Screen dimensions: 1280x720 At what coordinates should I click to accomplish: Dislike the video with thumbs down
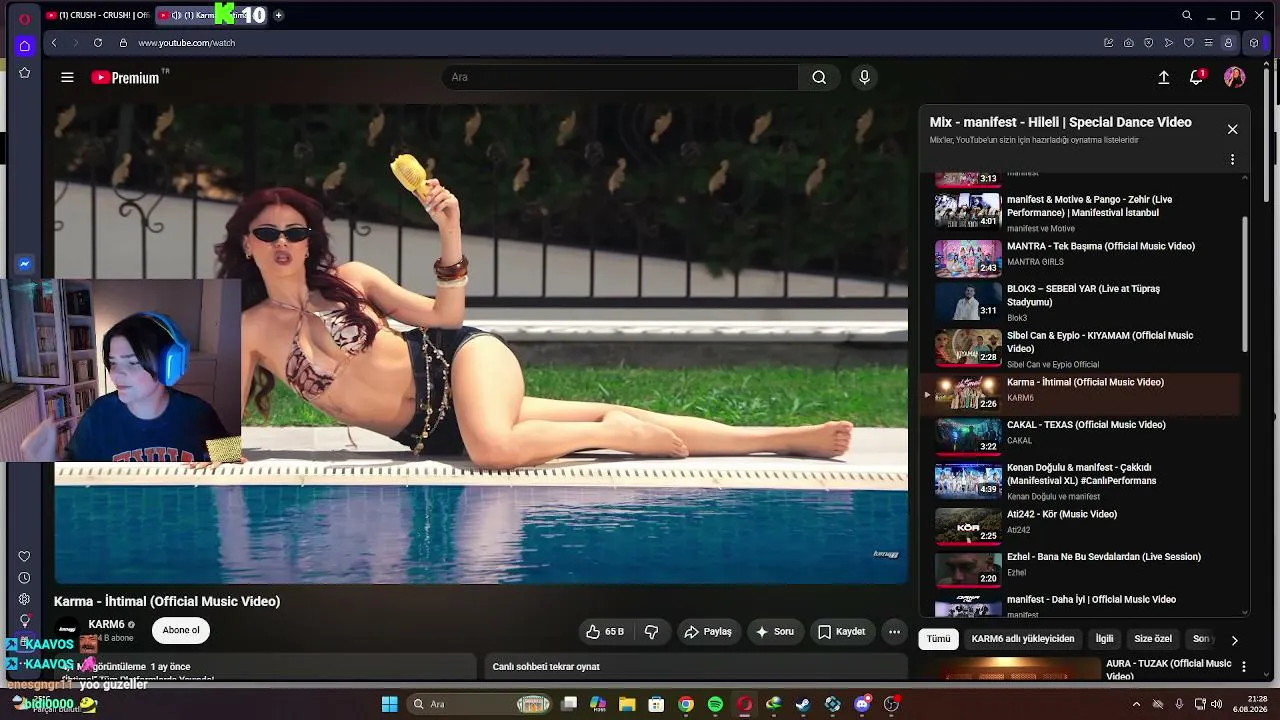(x=652, y=631)
